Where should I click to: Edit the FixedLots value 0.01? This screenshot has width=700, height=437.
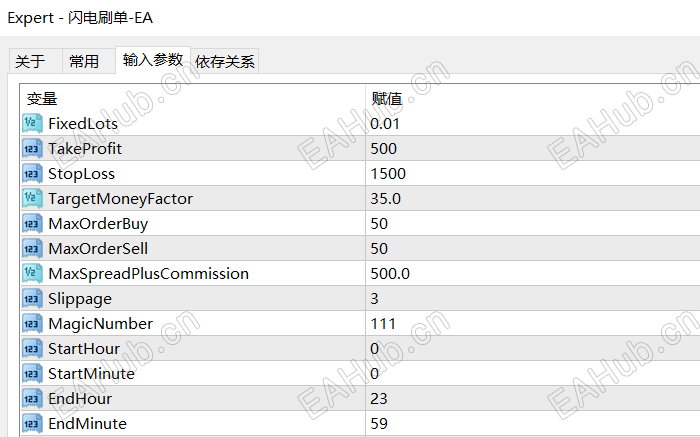click(x=384, y=124)
